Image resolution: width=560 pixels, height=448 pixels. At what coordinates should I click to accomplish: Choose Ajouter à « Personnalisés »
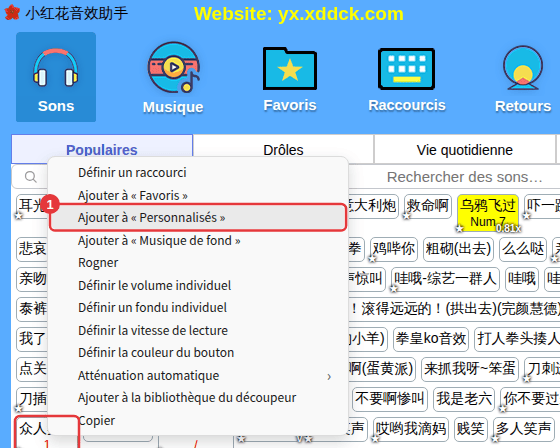point(198,218)
